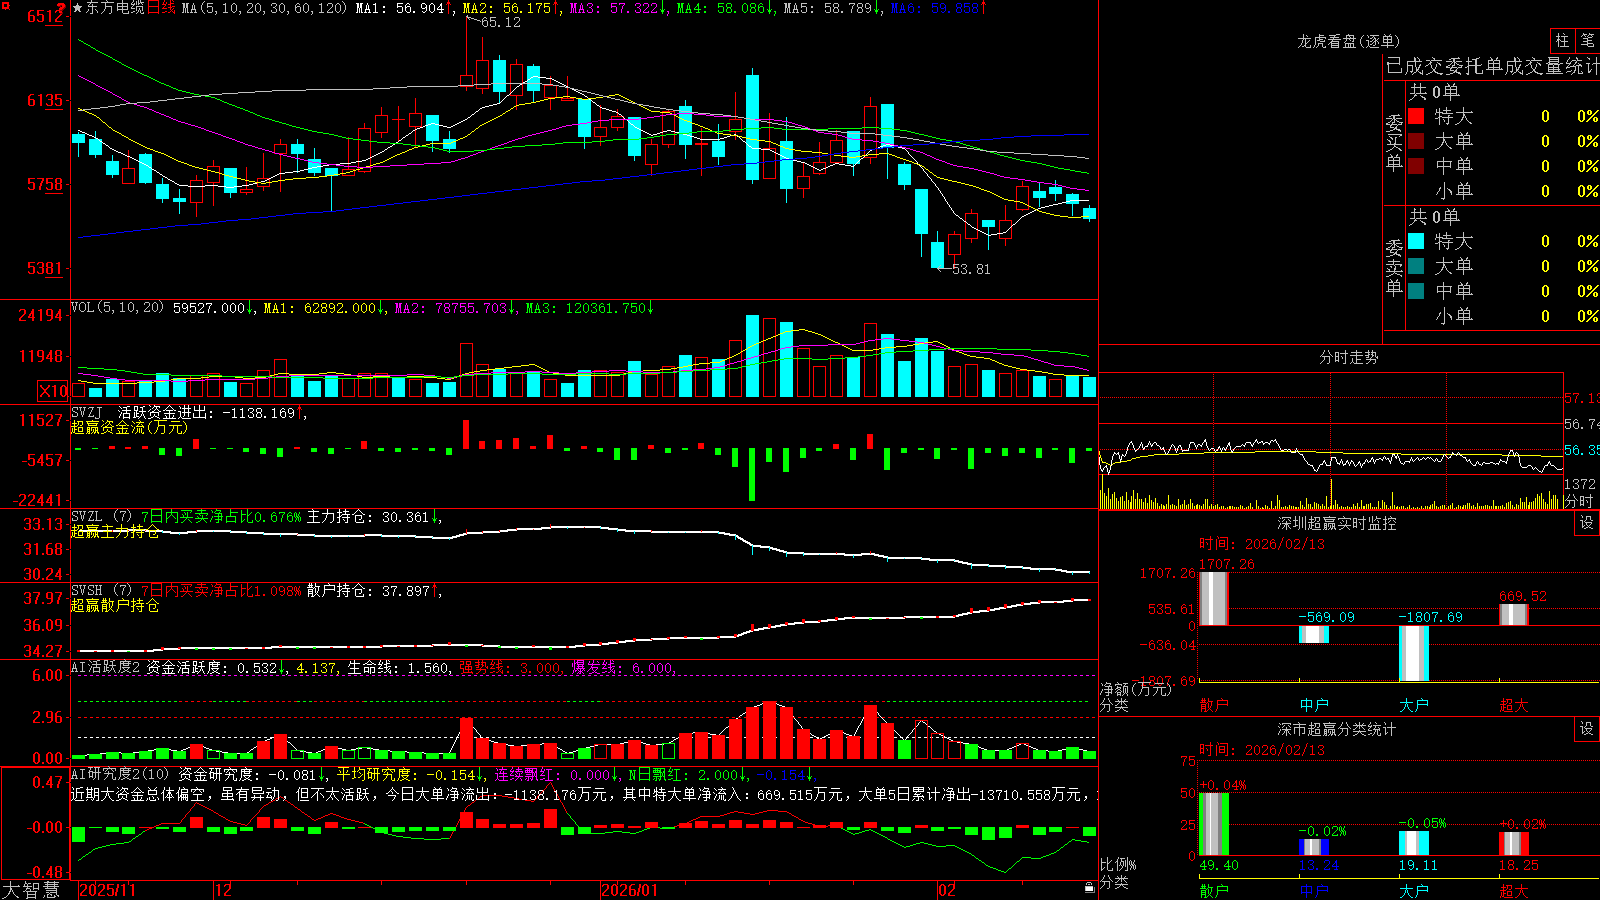Click the 6512 price axis label
Screen dimensions: 1600x900
point(44,16)
